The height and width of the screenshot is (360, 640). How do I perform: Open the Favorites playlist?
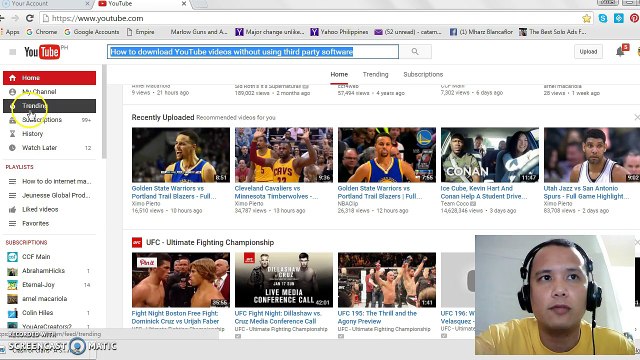(49, 223)
